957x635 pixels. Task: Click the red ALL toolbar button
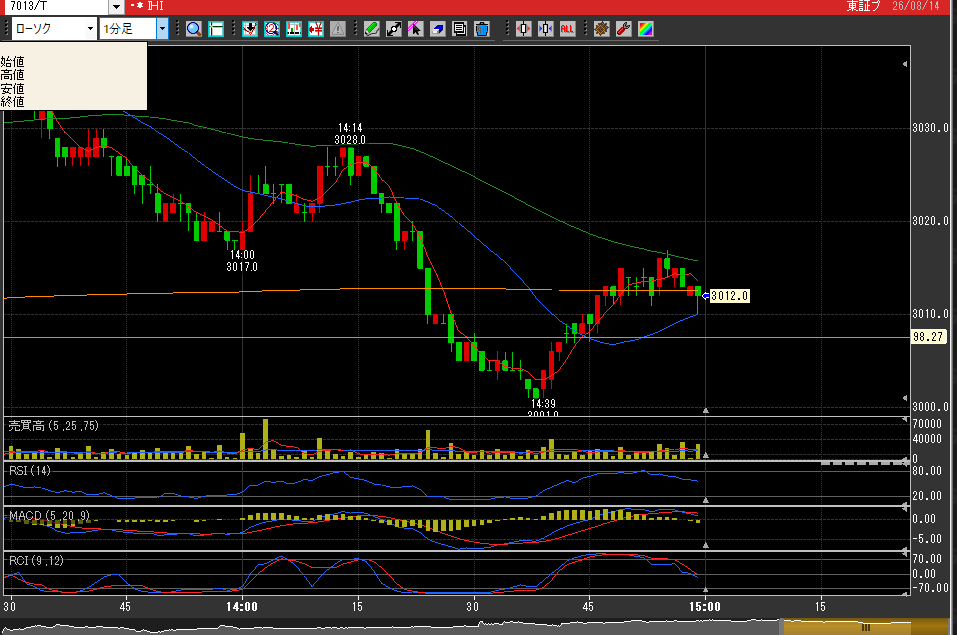point(568,29)
